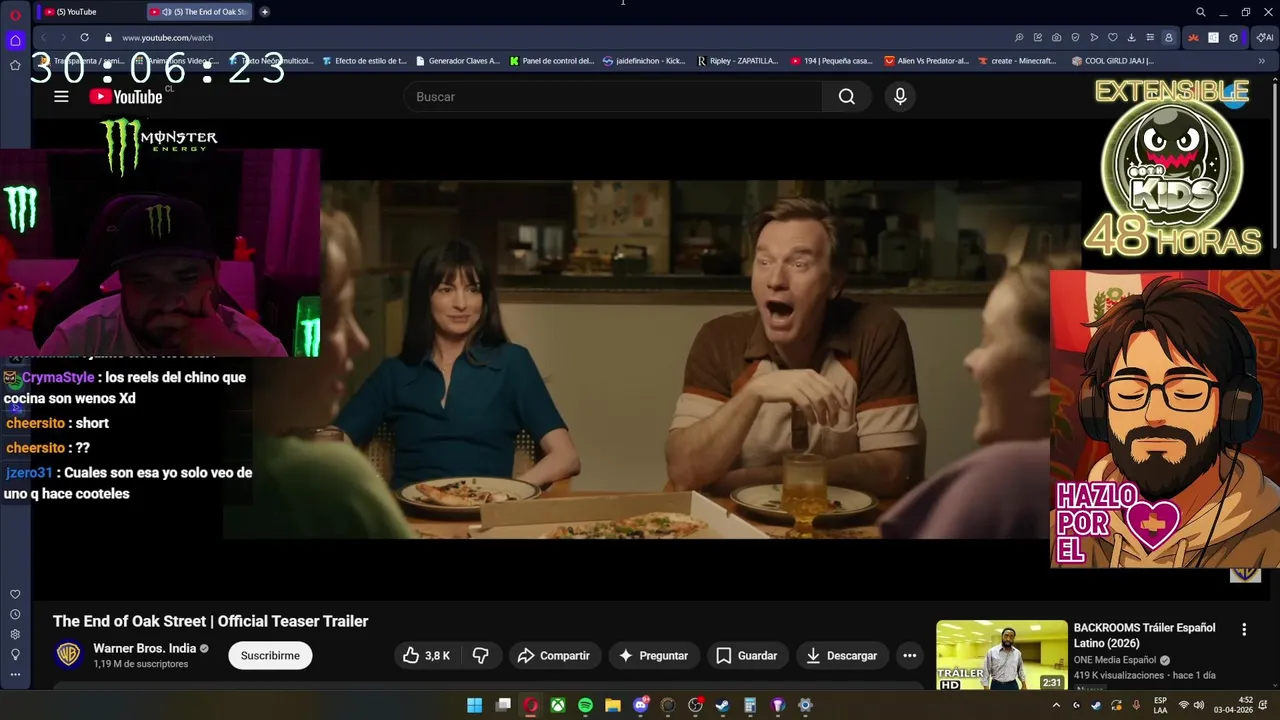The width and height of the screenshot is (1280, 720).
Task: Open the browser AI assistant button
Action: pos(1265,37)
